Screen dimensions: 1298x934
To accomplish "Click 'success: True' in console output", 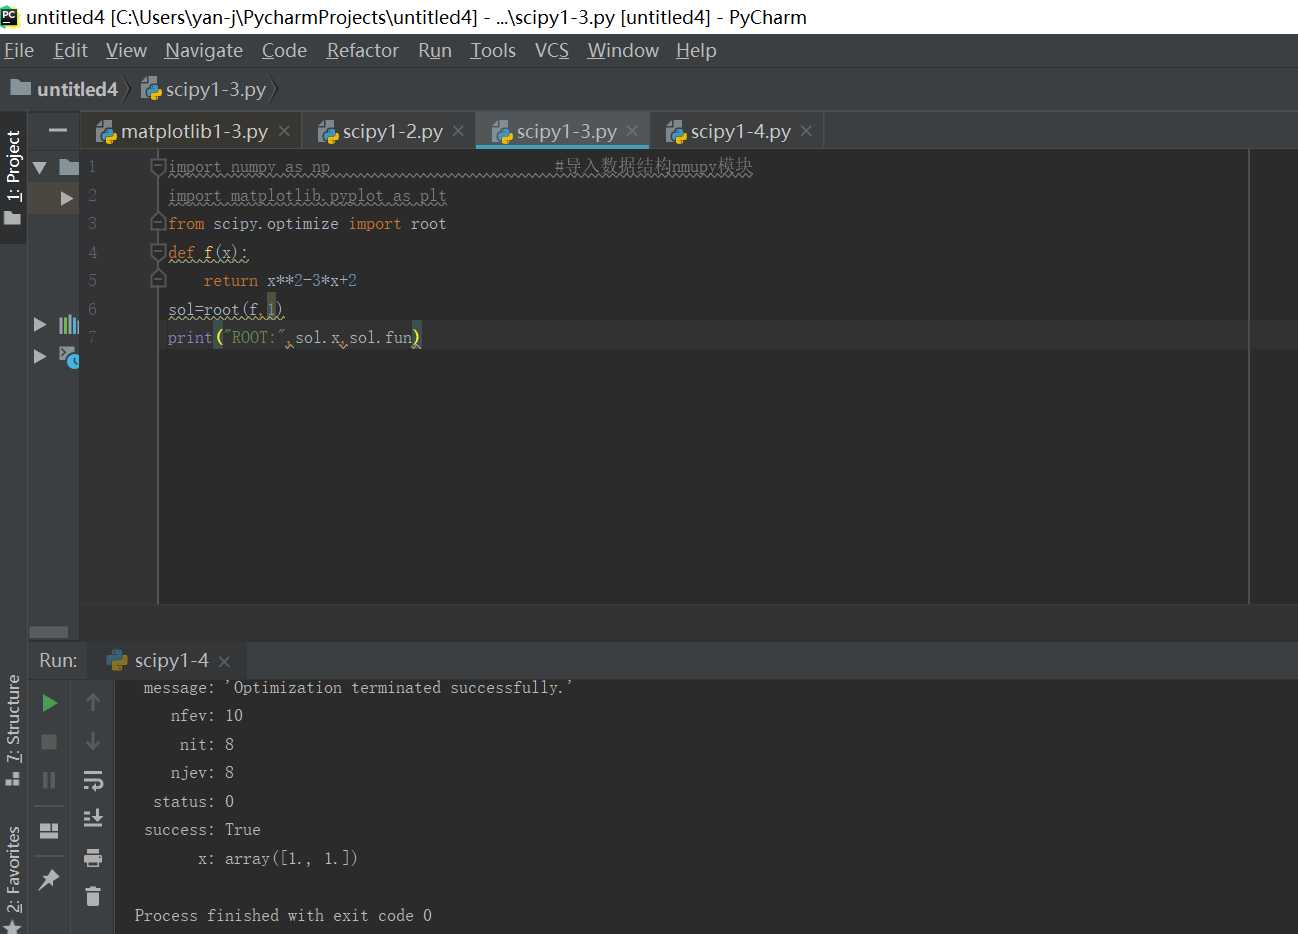I will pos(202,830).
